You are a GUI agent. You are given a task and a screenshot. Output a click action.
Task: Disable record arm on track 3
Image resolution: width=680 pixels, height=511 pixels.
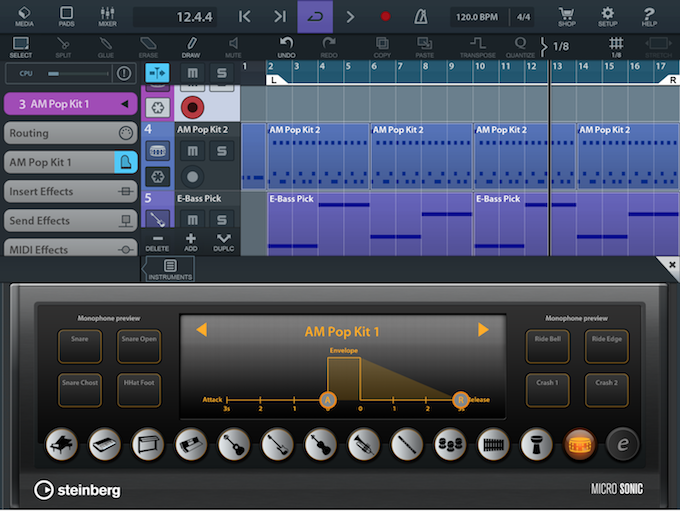tap(192, 108)
